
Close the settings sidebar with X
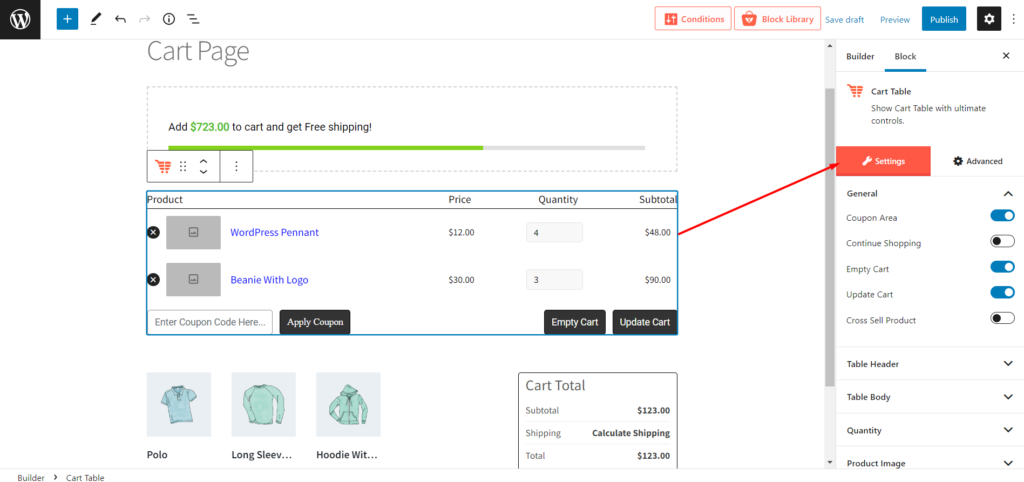1006,56
